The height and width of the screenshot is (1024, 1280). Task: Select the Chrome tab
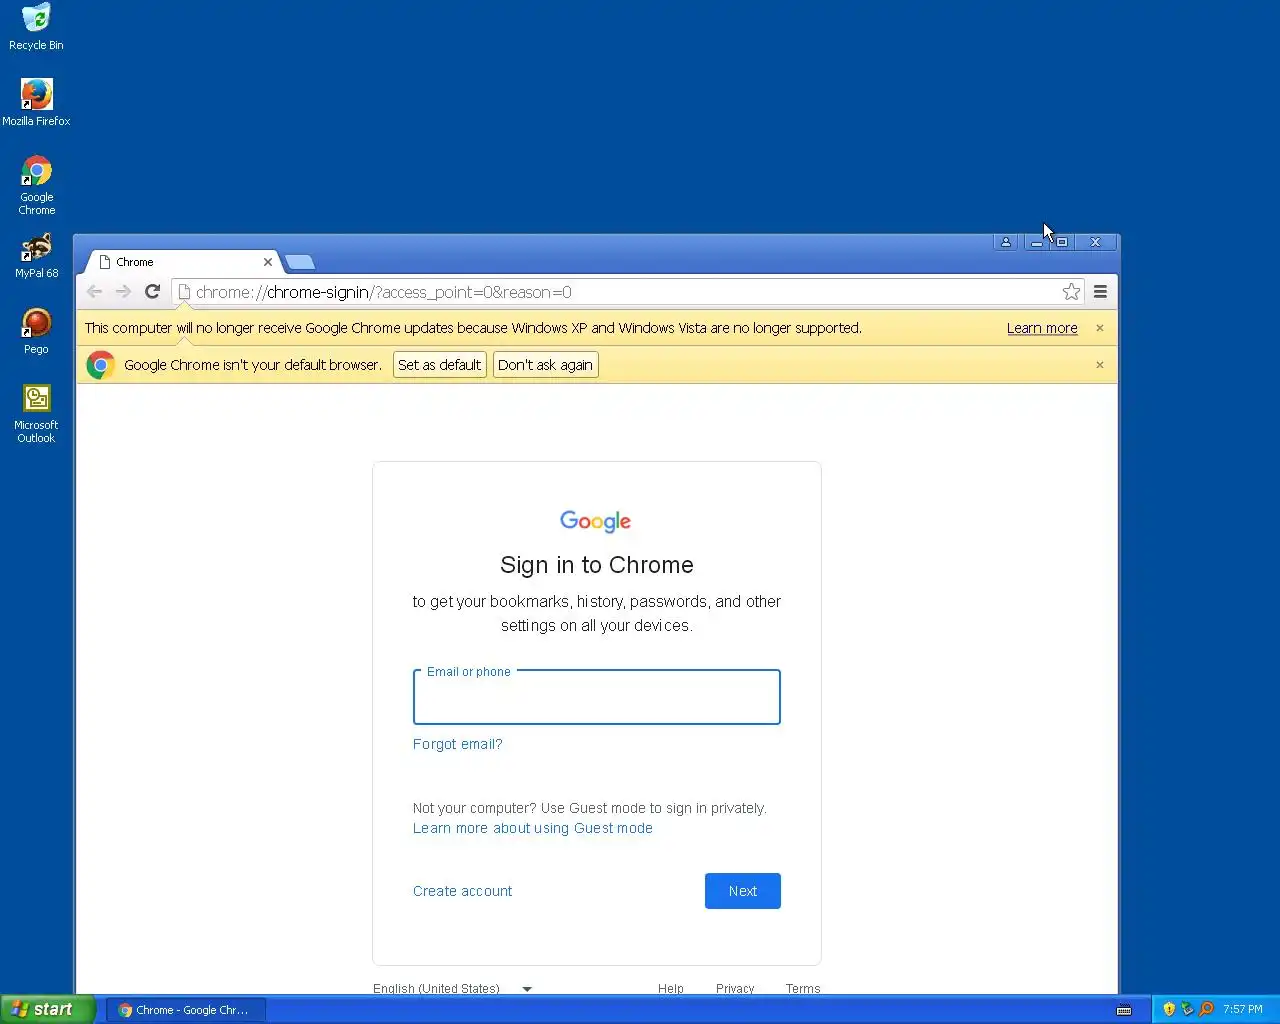(182, 262)
